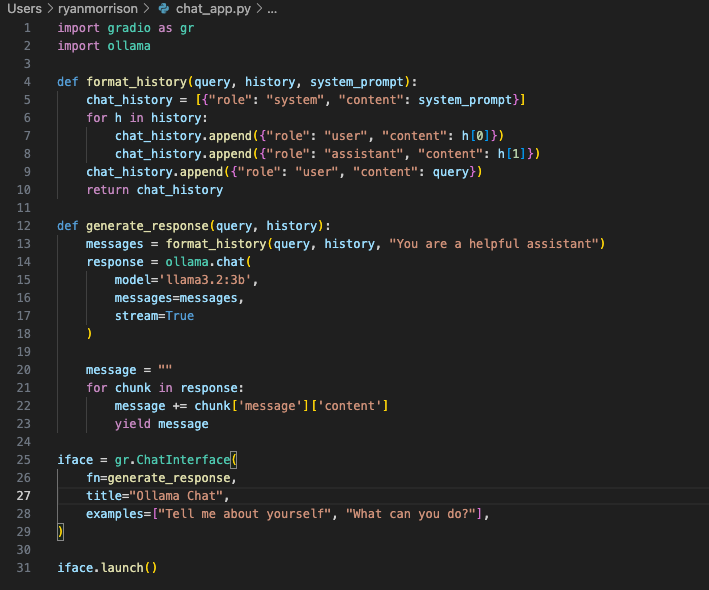Click 'gr.ChatInterface(' on line 25
709x590 pixels.
(175, 460)
